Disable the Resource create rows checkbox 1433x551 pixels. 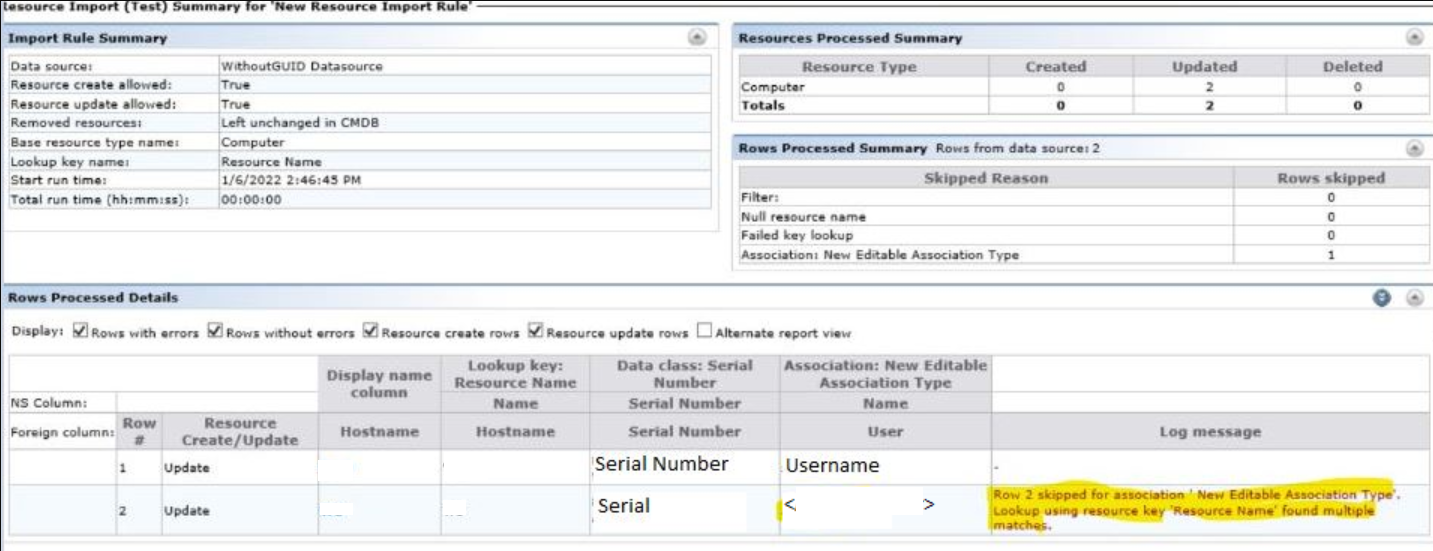point(372,331)
